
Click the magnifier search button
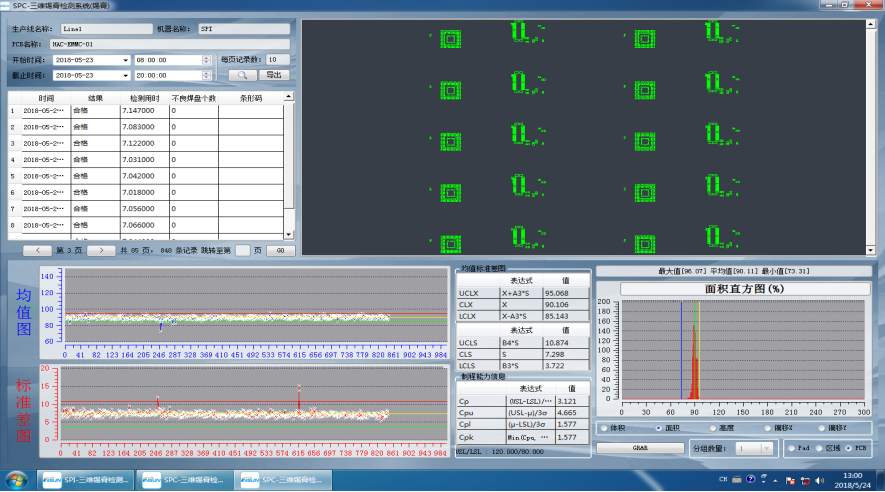[x=243, y=75]
